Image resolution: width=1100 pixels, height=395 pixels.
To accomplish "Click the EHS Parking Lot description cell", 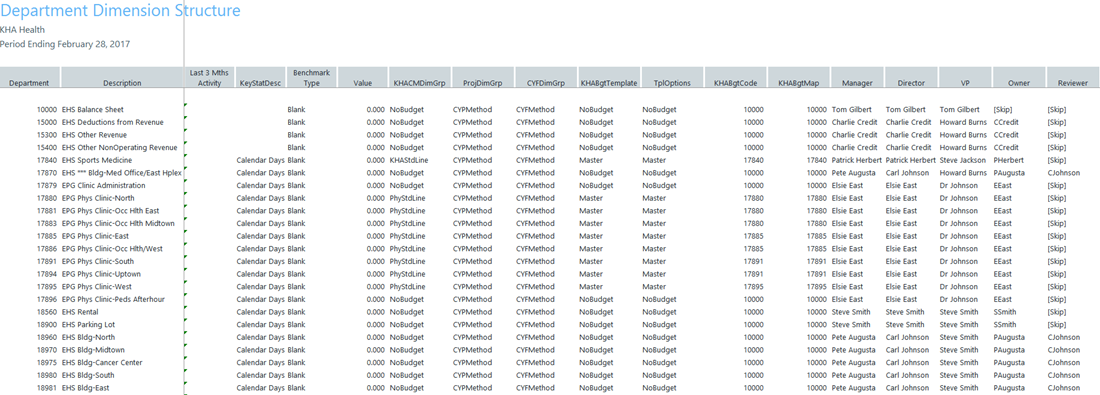I will click(x=88, y=324).
